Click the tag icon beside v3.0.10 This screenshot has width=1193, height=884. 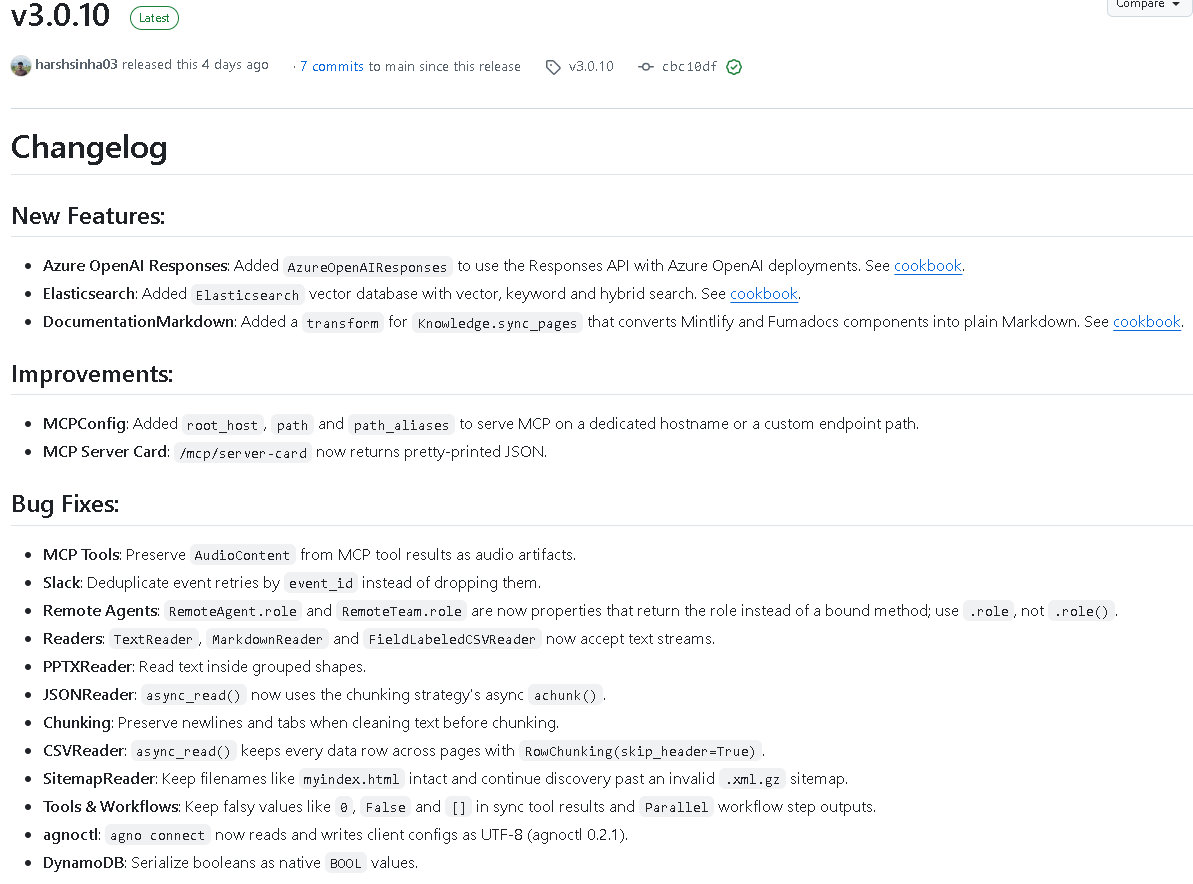click(x=553, y=67)
